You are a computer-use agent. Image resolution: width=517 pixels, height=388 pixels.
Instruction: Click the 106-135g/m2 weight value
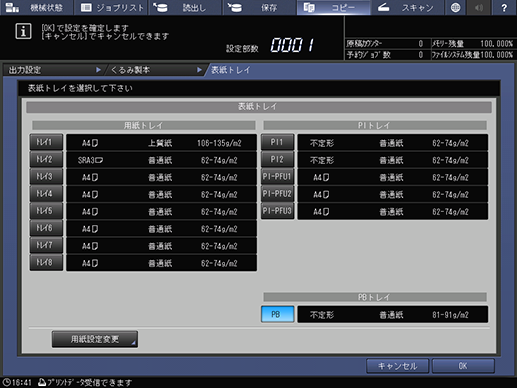pyautogui.click(x=219, y=143)
